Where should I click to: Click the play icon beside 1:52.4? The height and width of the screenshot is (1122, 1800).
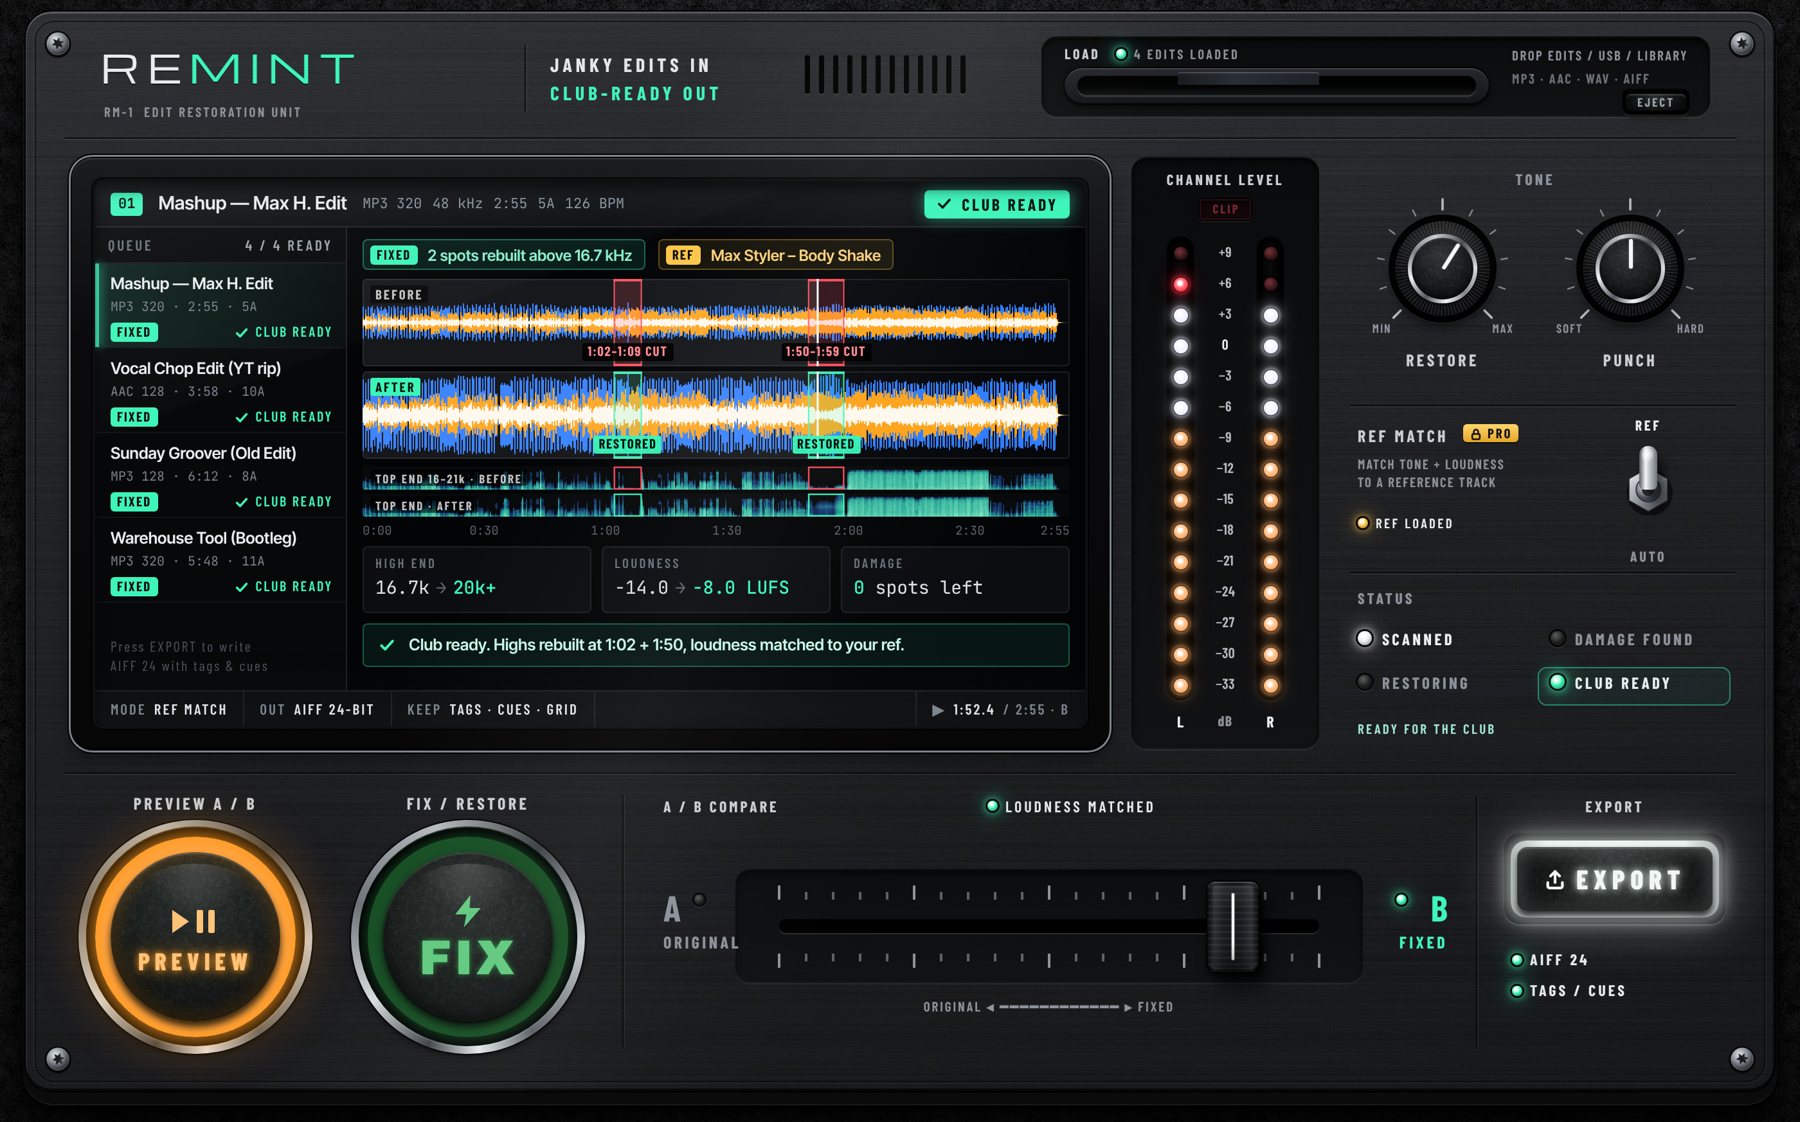[937, 710]
